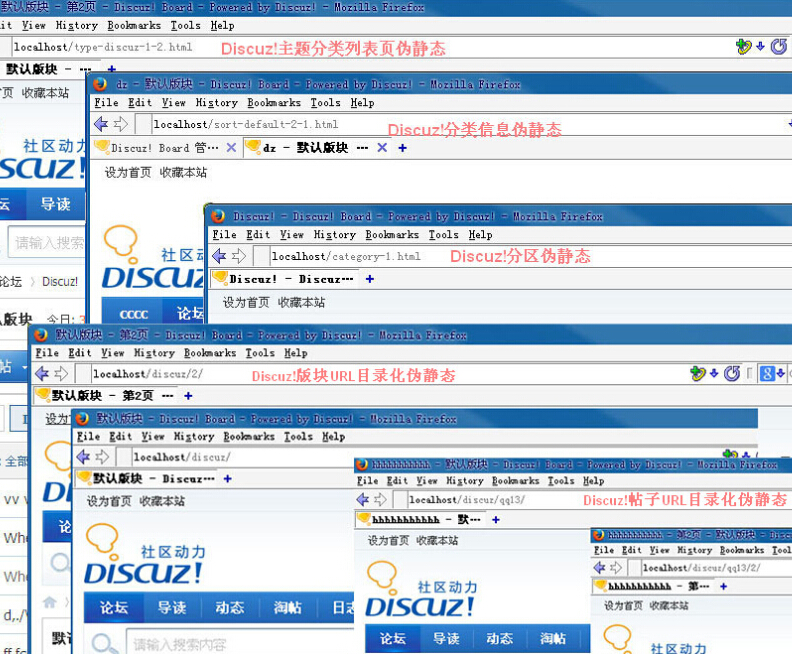
Task: Open the search engine dropdown arrow in discuz/2/ window
Action: coord(780,374)
